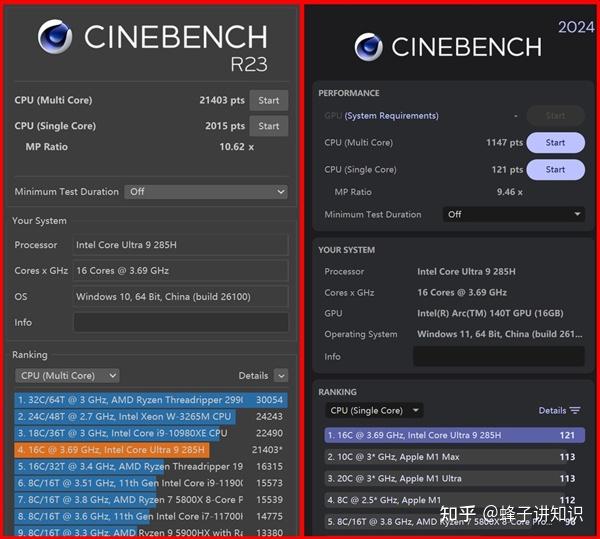Click the R23 OS field
Screen dimensions: 600x539
coord(181,296)
